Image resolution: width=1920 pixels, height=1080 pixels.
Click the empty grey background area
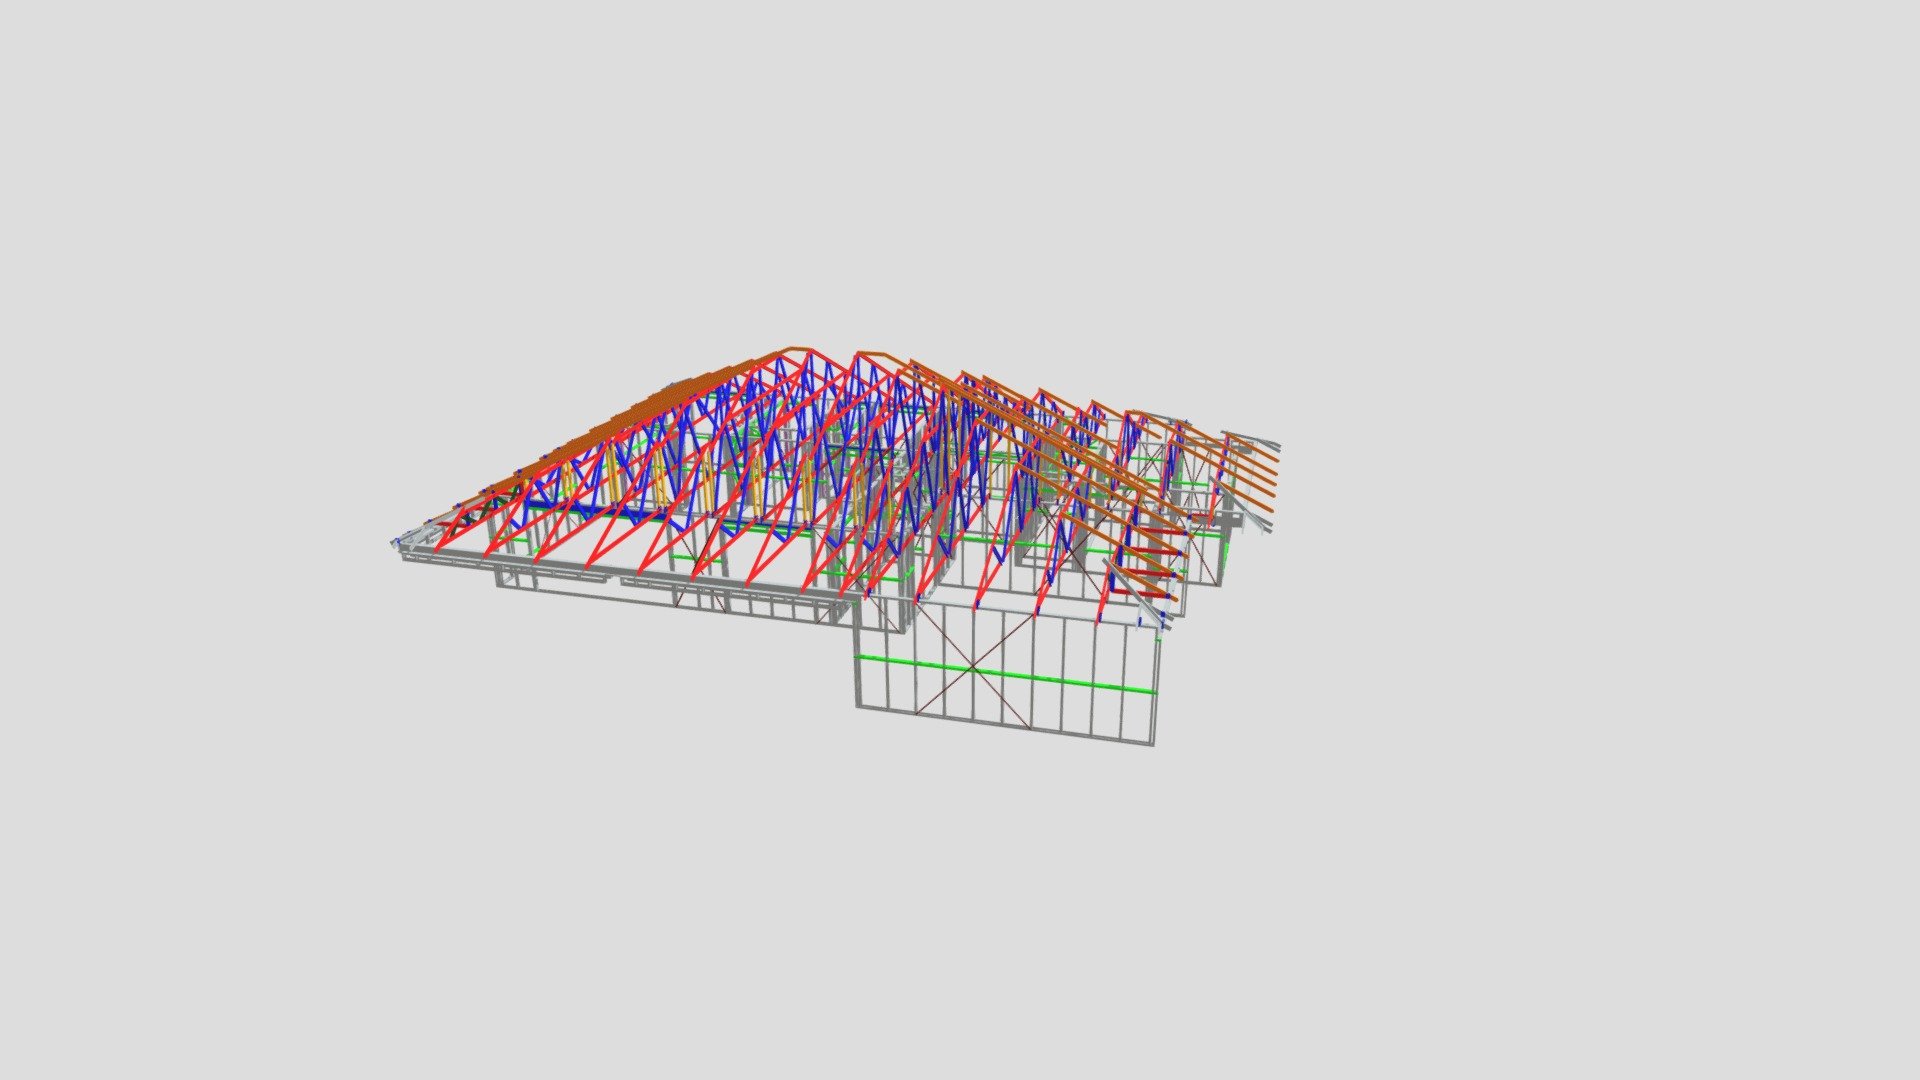pyautogui.click(x=400, y=850)
